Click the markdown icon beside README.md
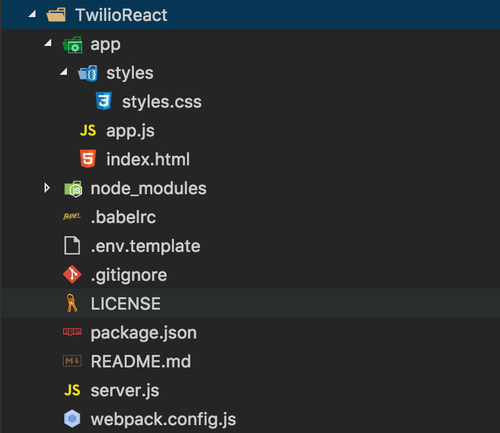 72,361
